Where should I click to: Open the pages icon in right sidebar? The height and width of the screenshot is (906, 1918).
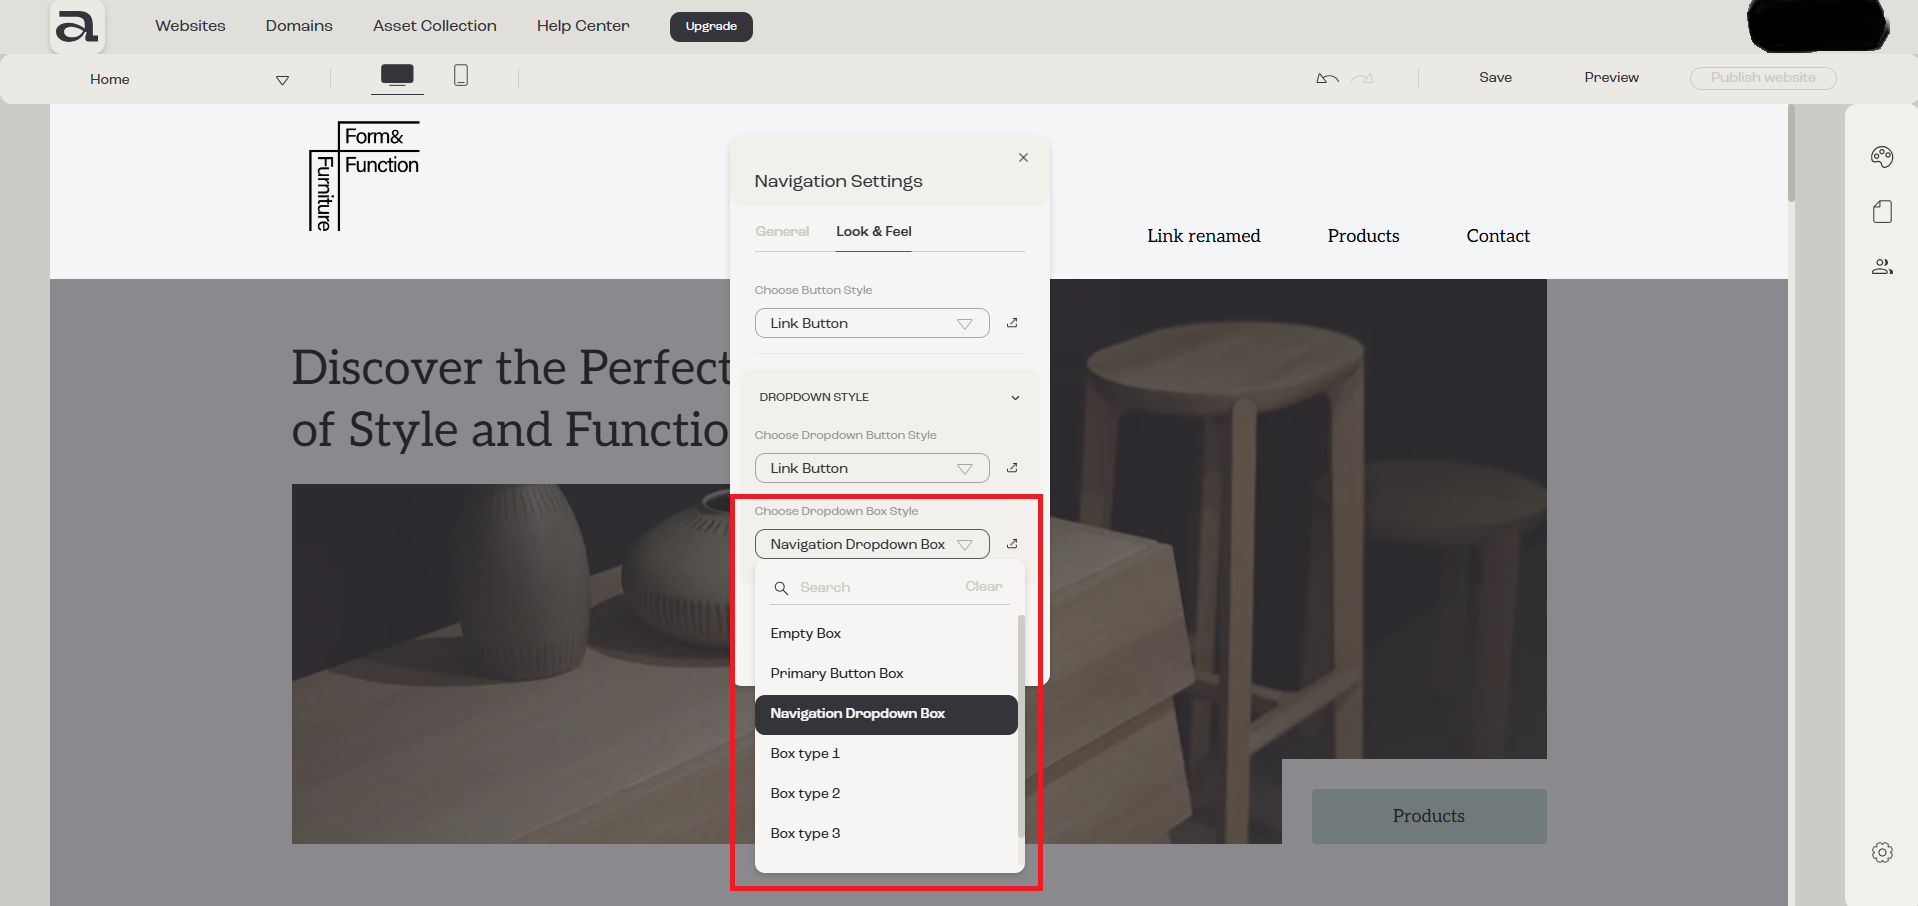click(1882, 211)
